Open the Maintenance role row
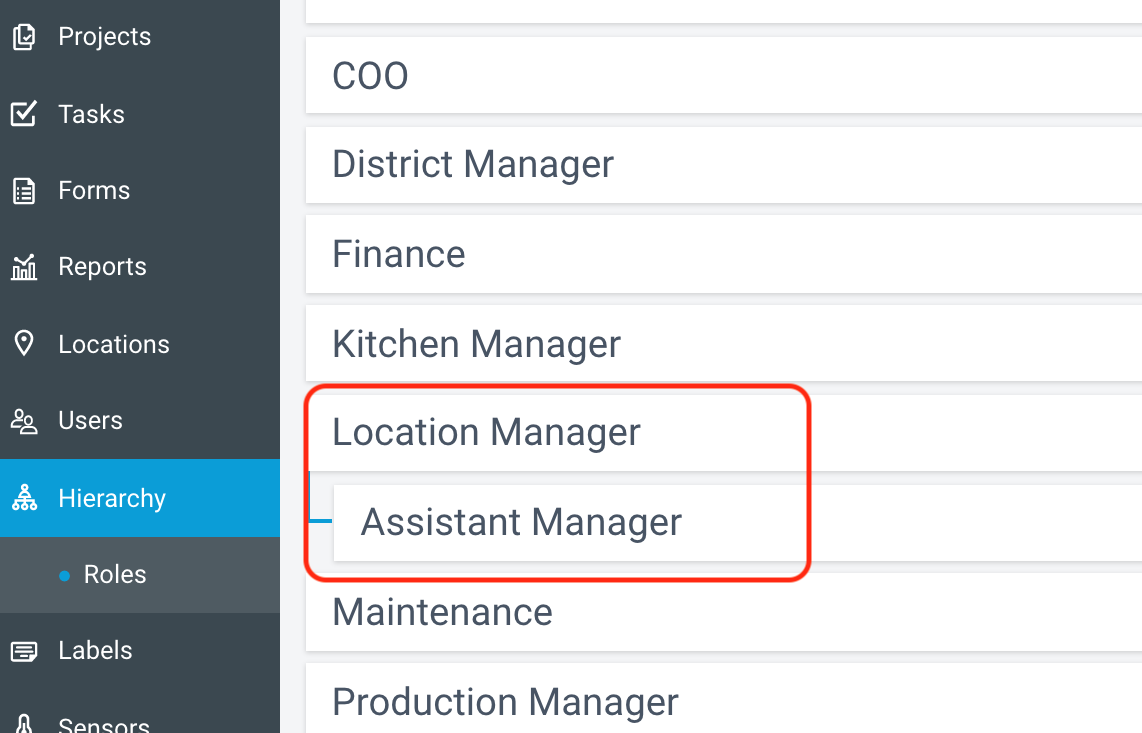The image size is (1142, 733). (724, 612)
